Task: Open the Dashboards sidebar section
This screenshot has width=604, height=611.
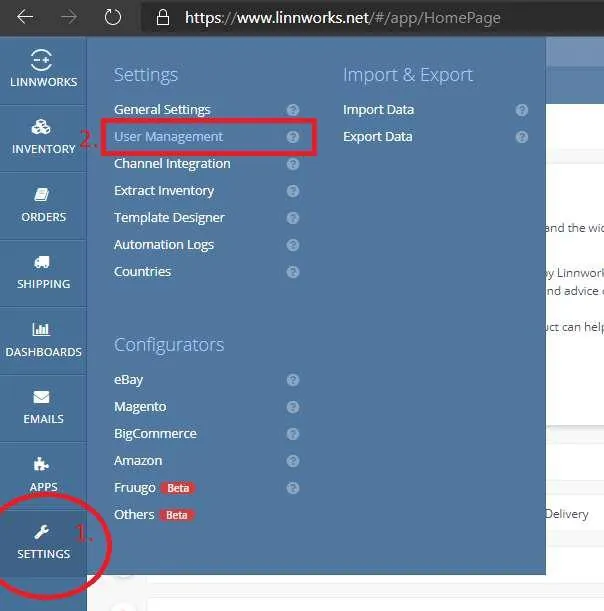Action: click(x=43, y=340)
